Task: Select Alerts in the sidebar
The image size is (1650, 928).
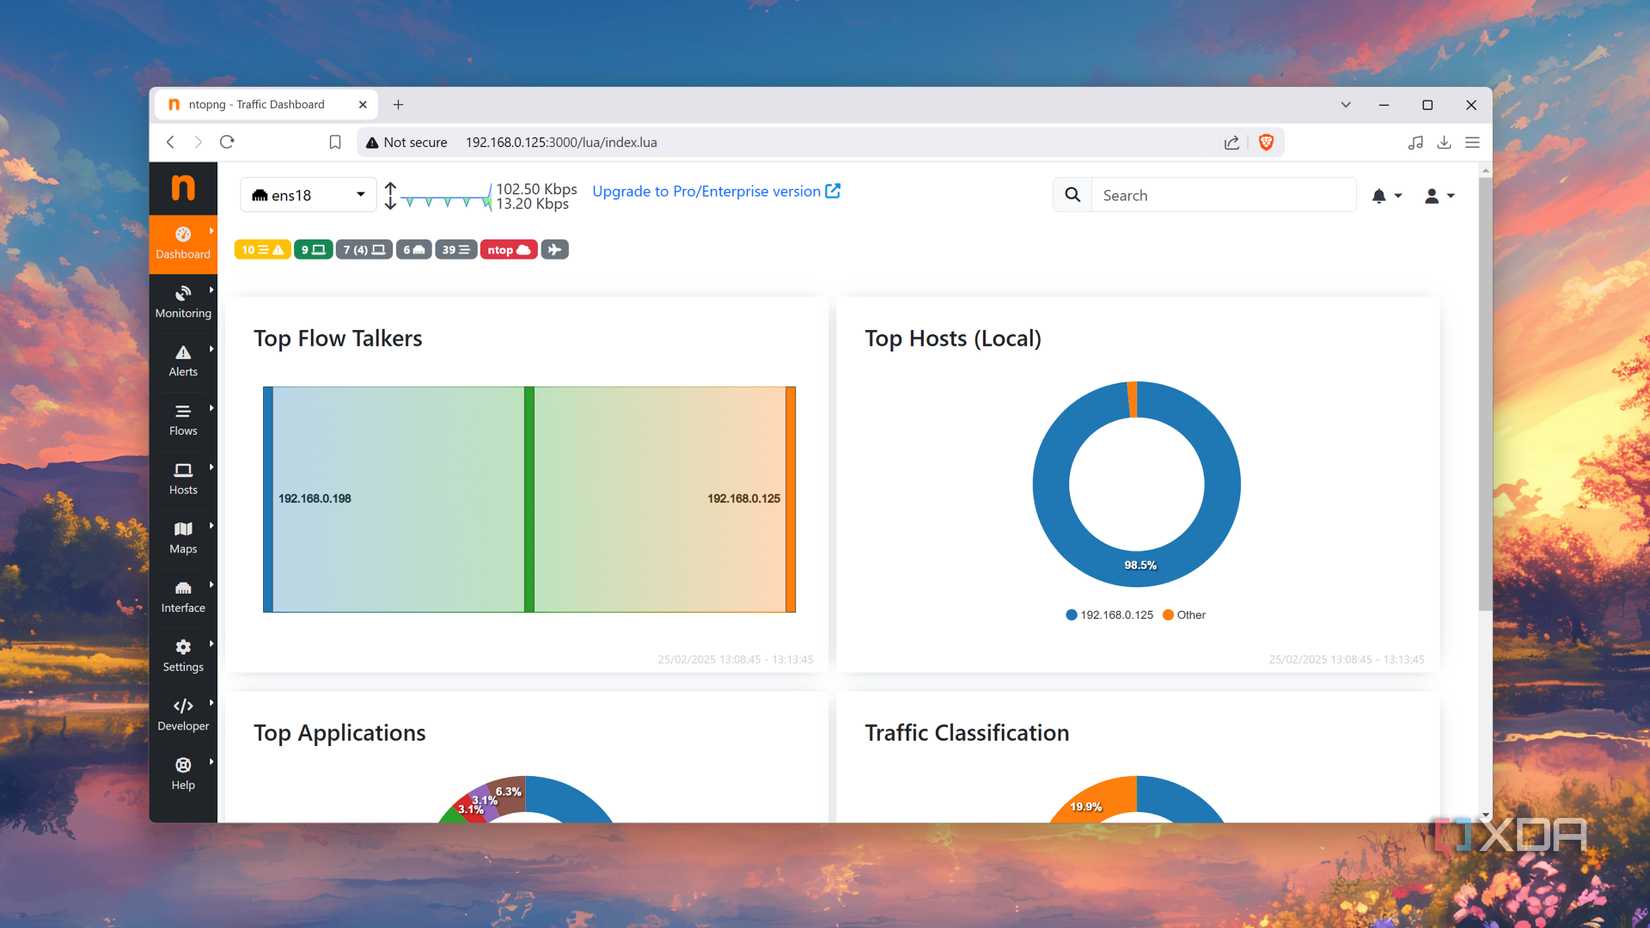Action: pos(183,361)
